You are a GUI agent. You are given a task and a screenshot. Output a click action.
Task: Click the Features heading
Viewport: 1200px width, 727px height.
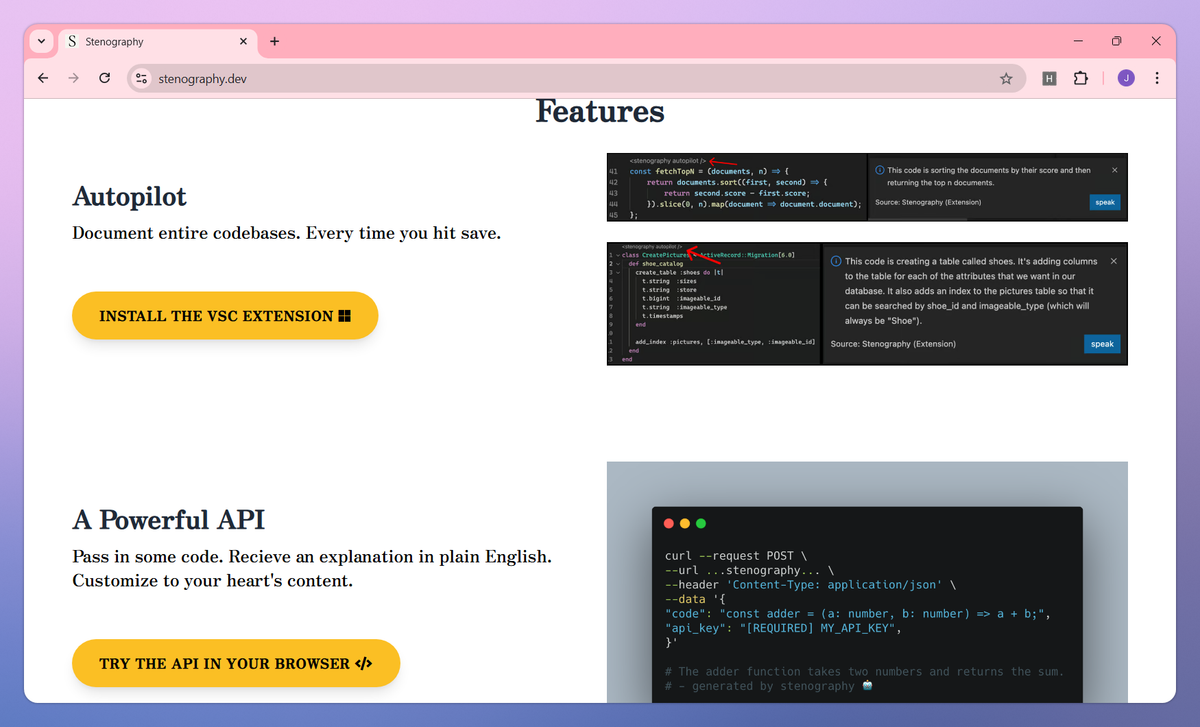600,111
